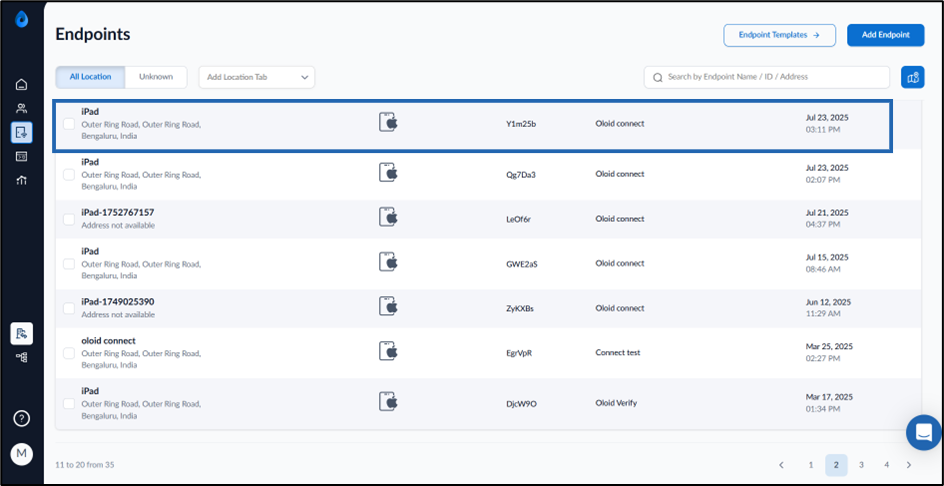Open the M user avatar
The image size is (944, 486).
(22, 453)
